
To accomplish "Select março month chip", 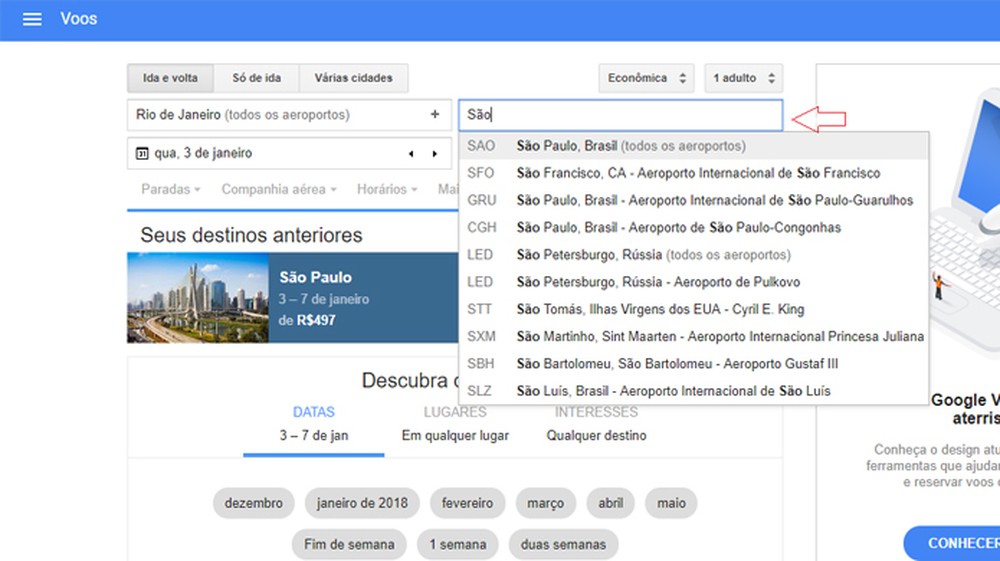I will click(545, 503).
